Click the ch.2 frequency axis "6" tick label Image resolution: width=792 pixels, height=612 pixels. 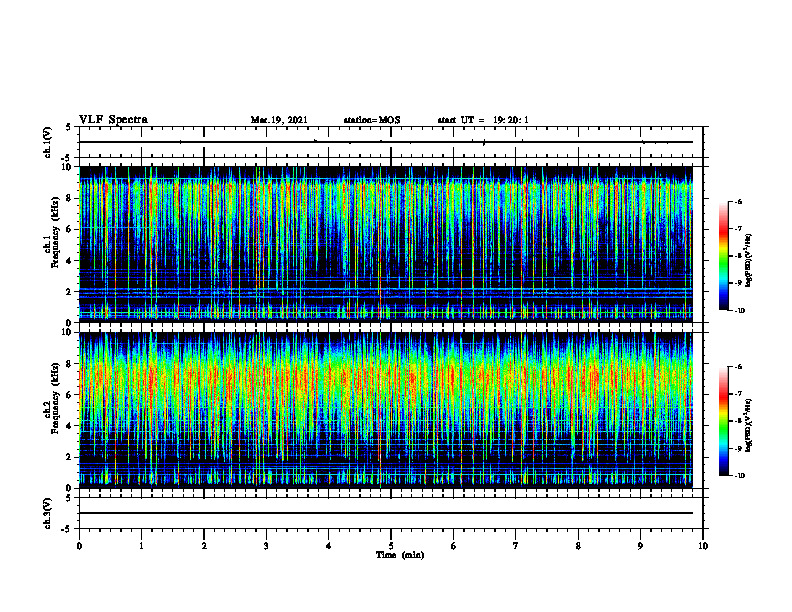69,395
